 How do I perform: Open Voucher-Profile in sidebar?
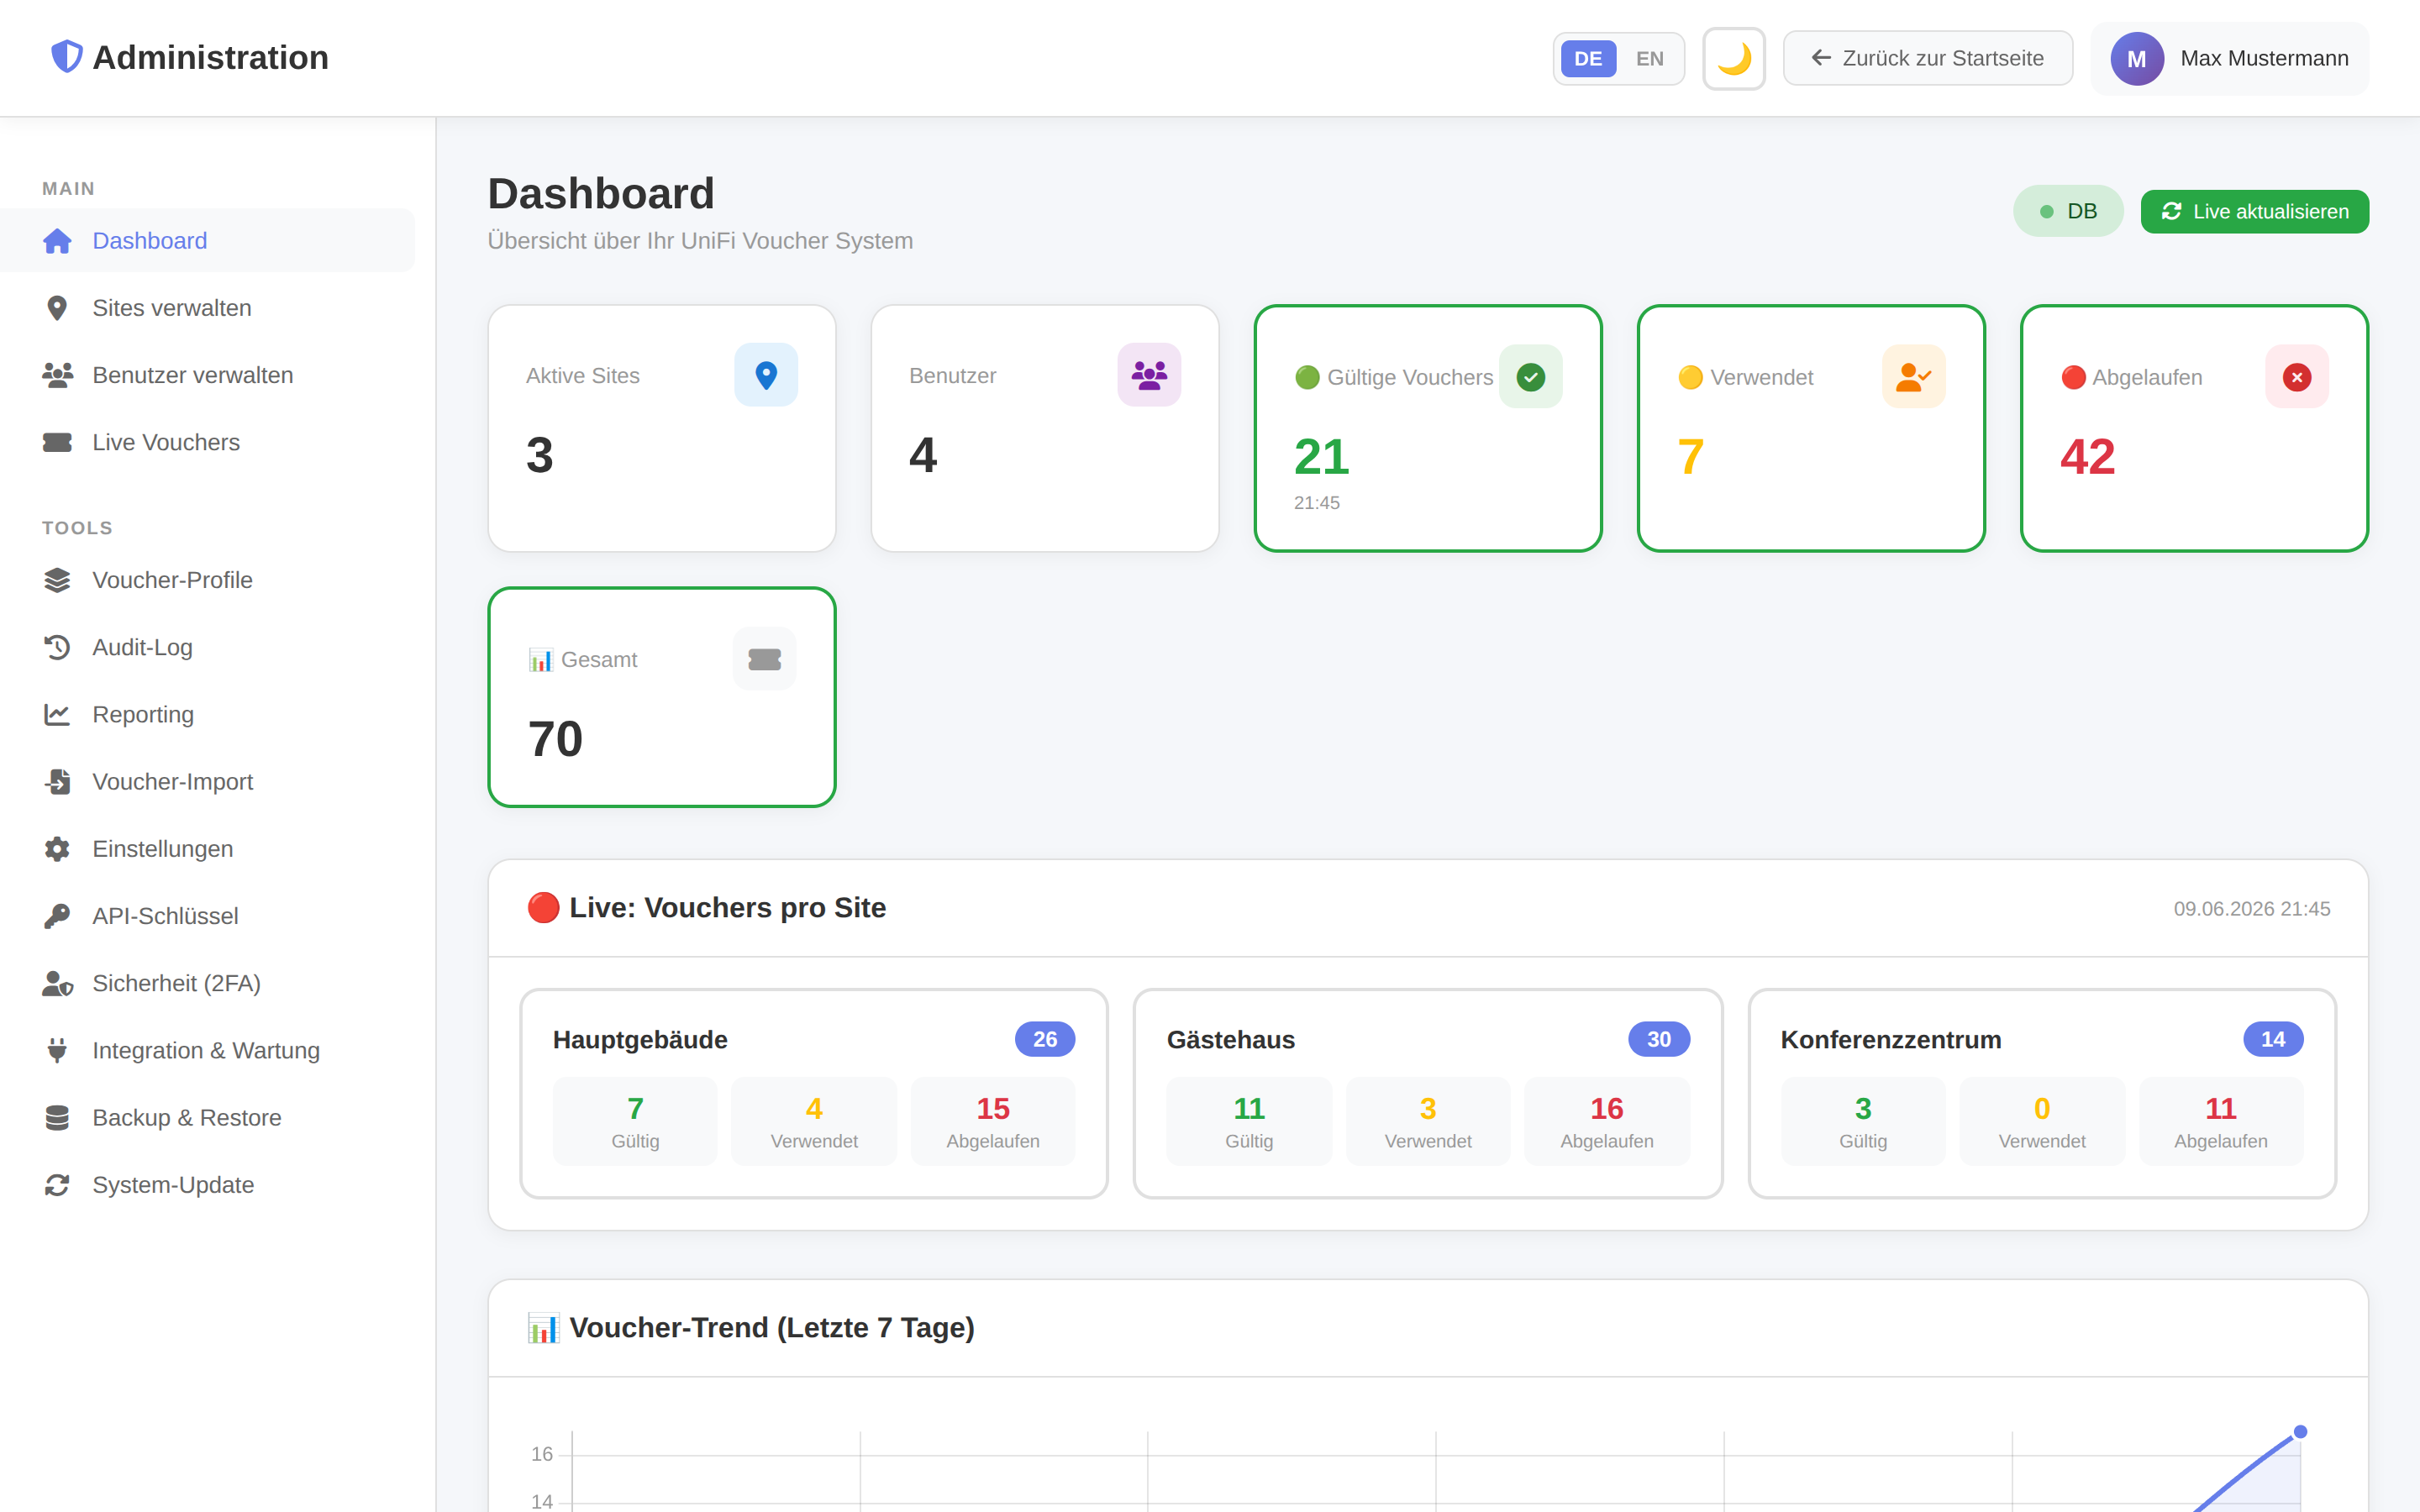point(207,580)
